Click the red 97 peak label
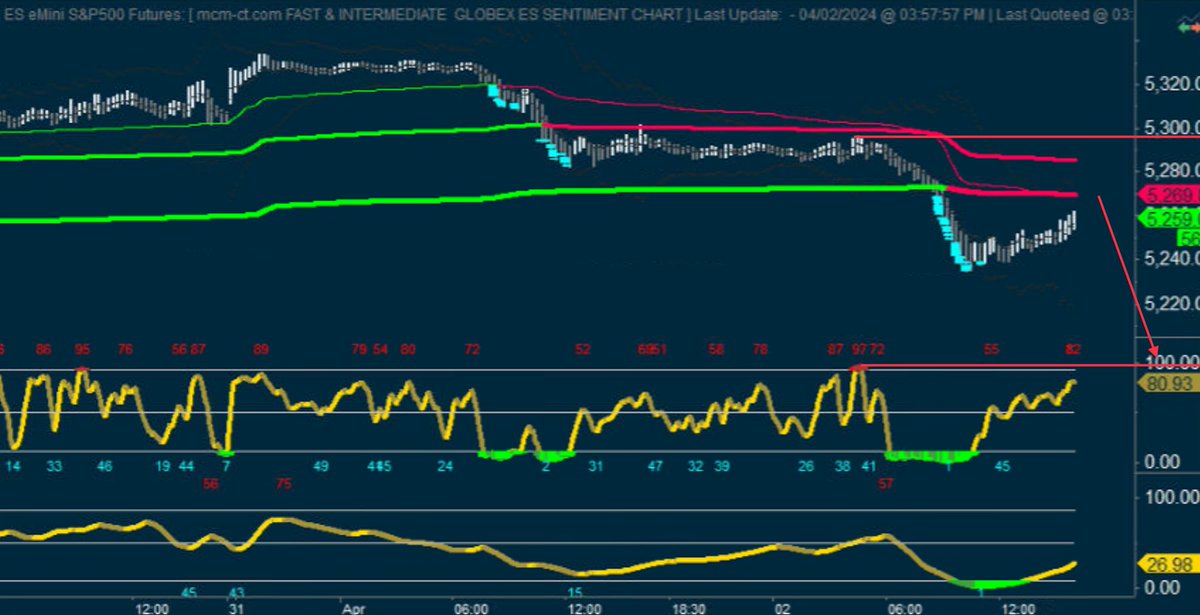1200x615 pixels. coord(858,349)
